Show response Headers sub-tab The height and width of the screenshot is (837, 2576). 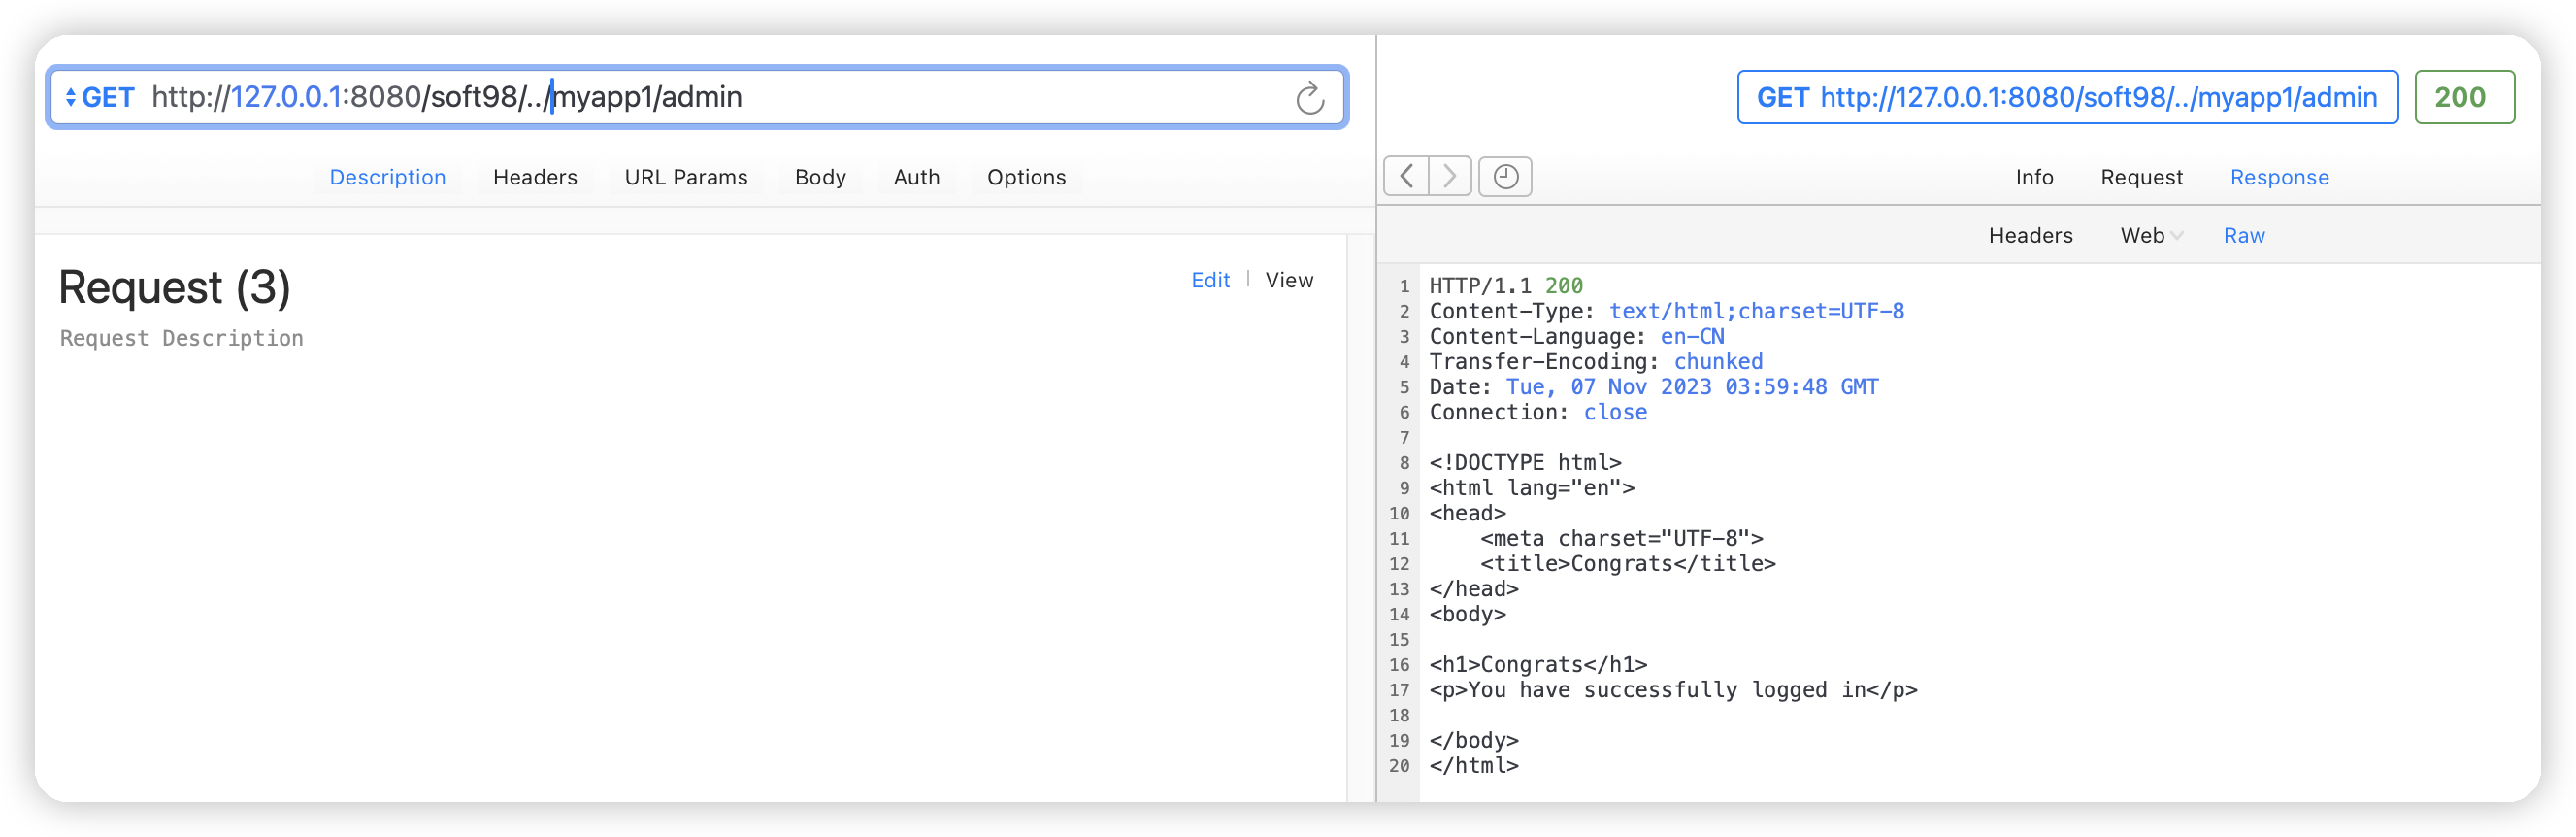(x=2030, y=236)
